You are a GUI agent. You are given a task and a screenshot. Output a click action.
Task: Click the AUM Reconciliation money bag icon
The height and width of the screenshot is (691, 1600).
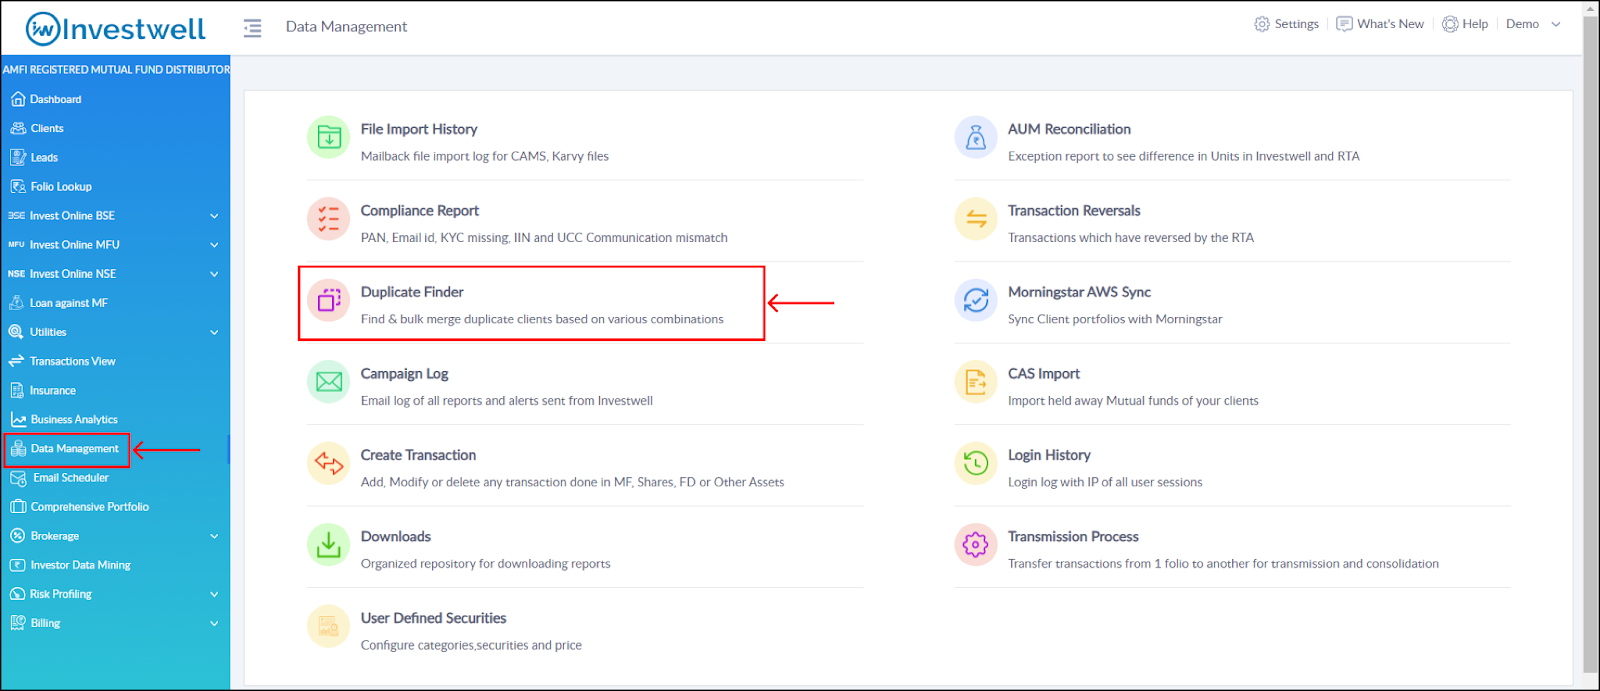976,138
